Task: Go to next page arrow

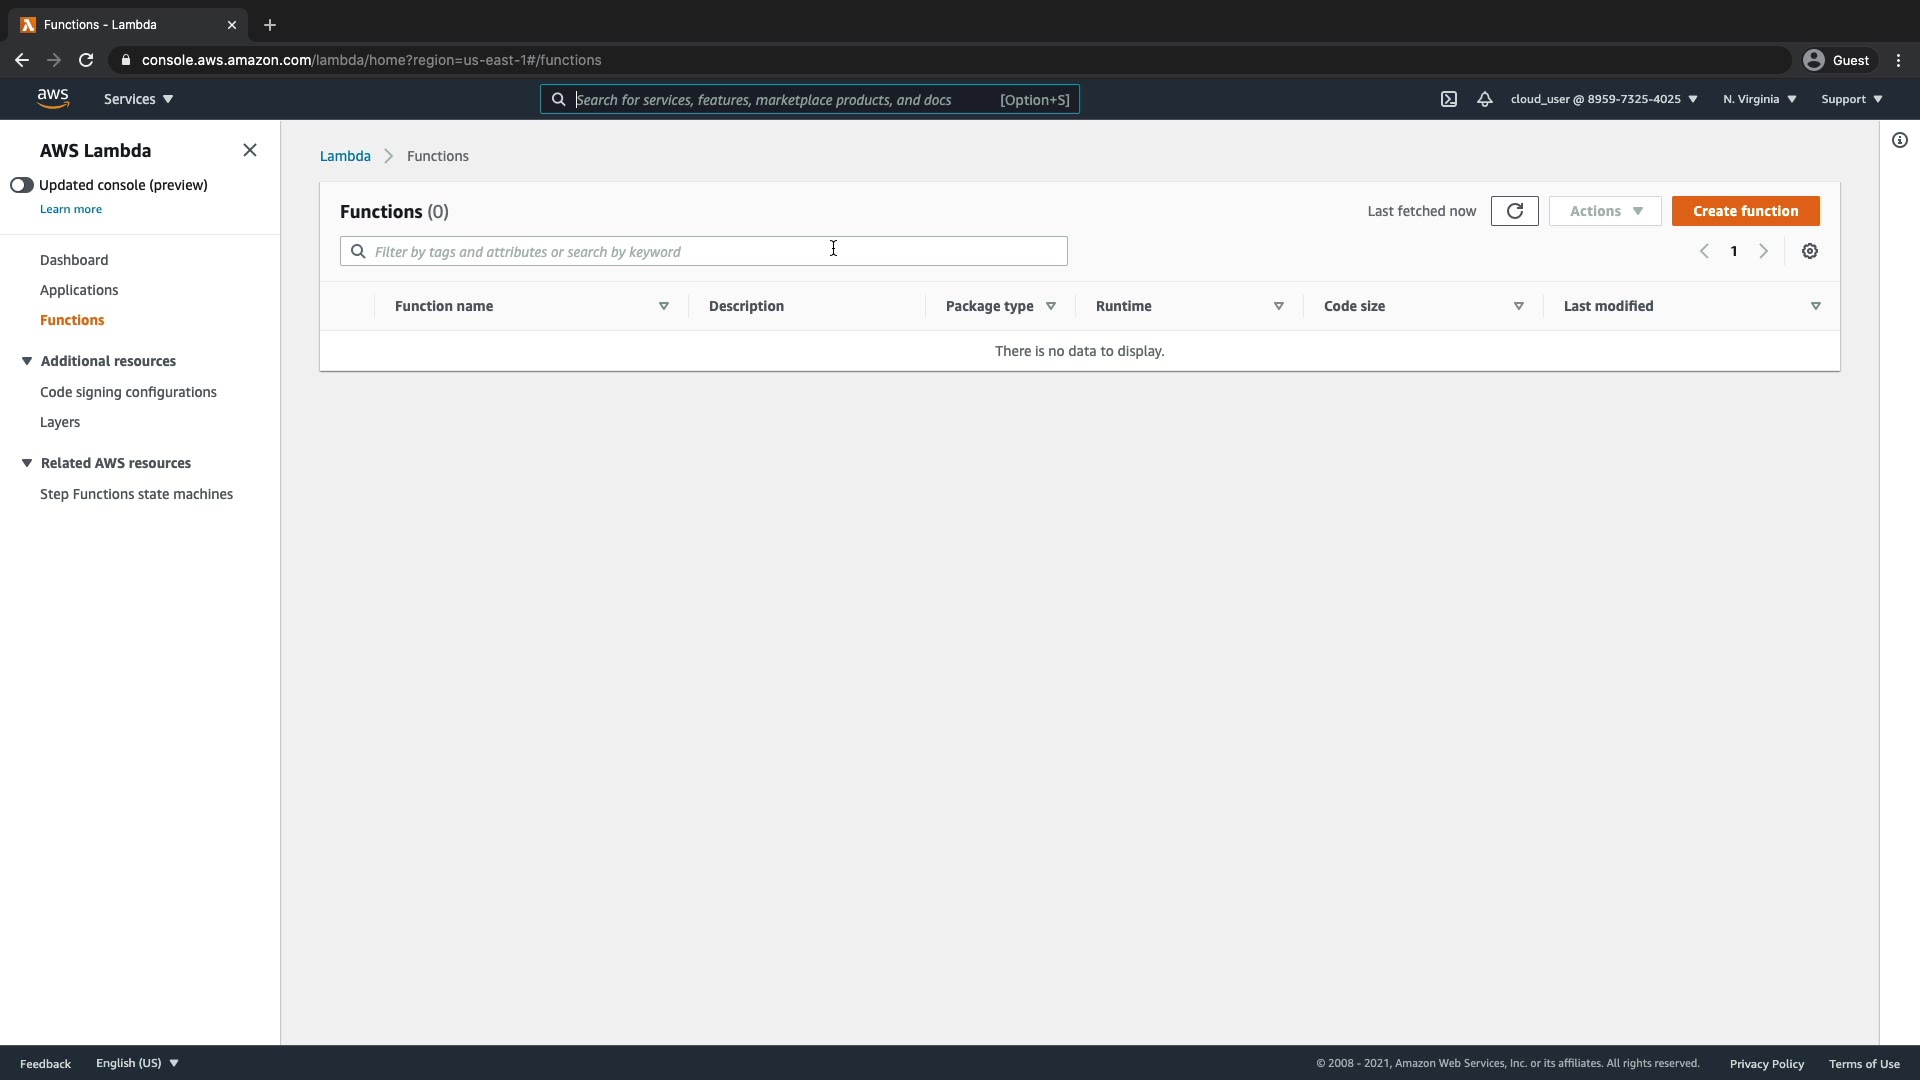Action: 1764,251
